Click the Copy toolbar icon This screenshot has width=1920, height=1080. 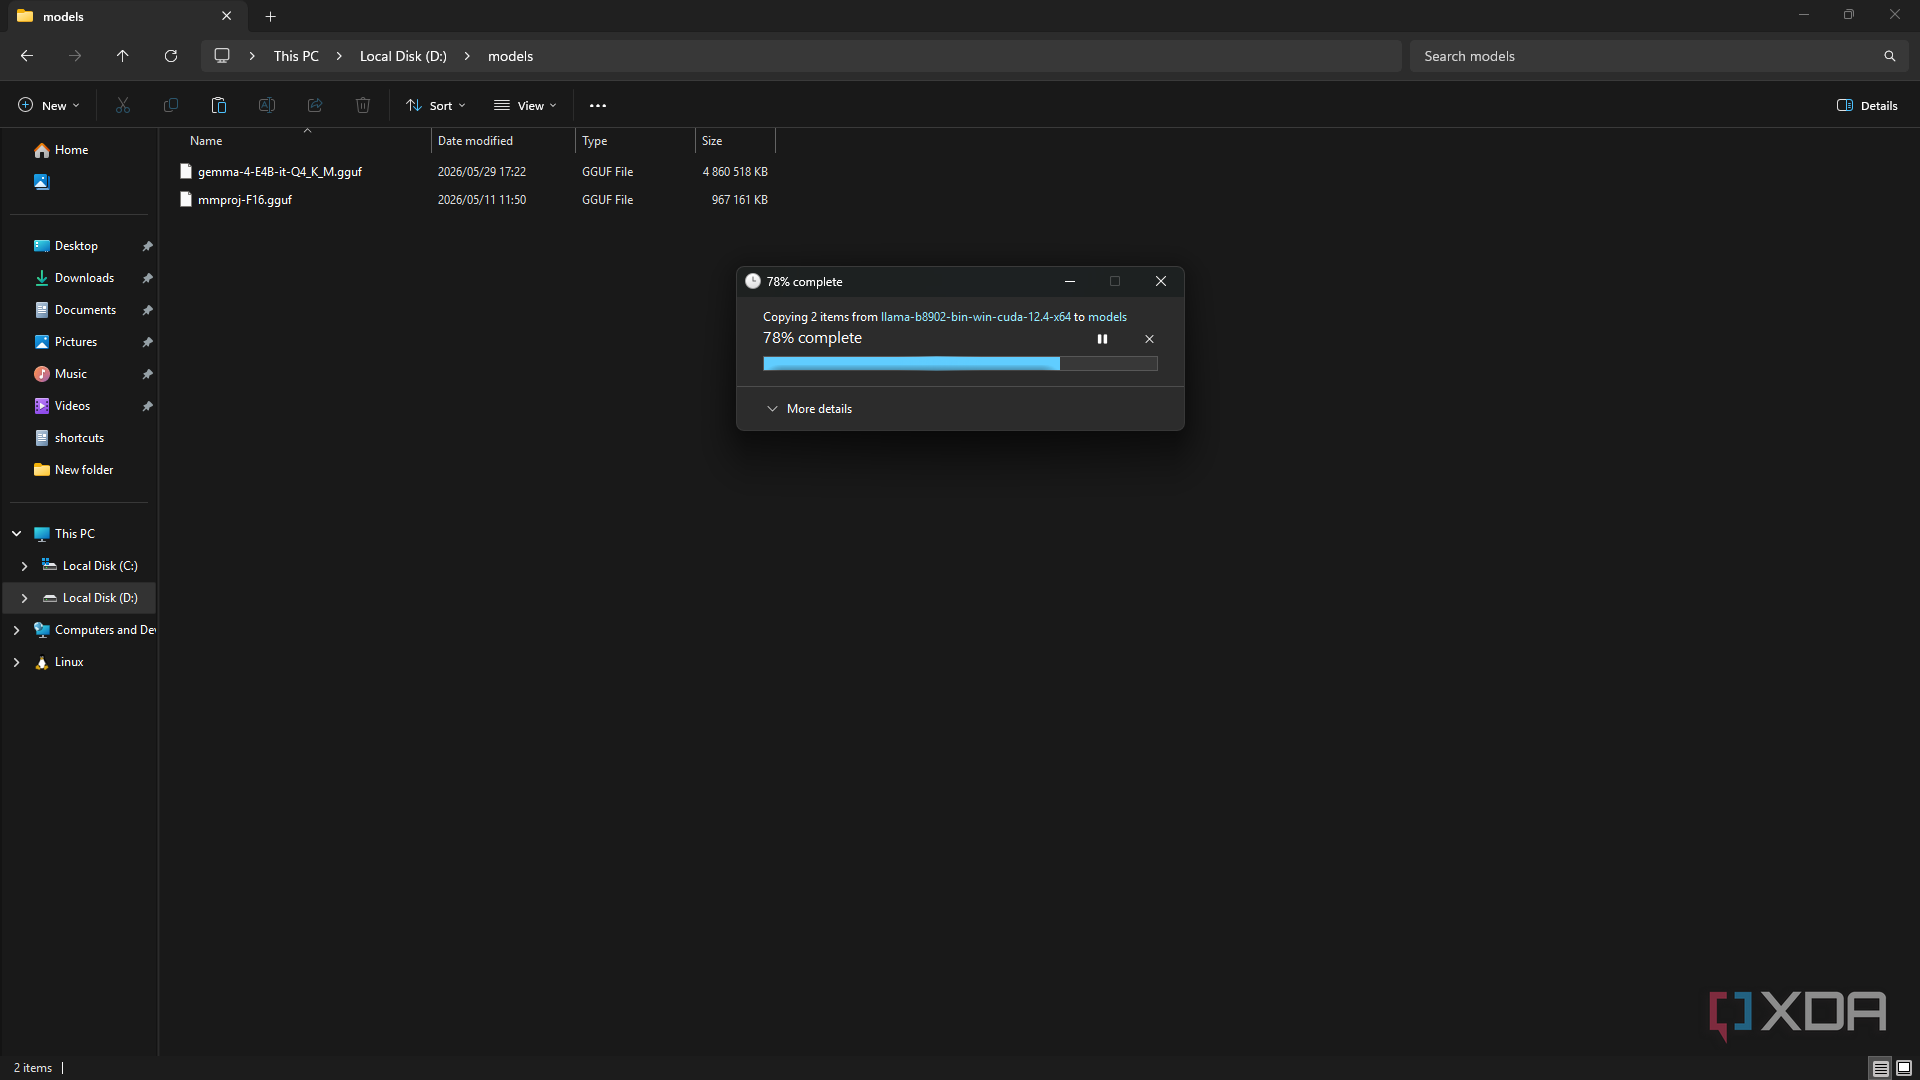click(x=171, y=105)
